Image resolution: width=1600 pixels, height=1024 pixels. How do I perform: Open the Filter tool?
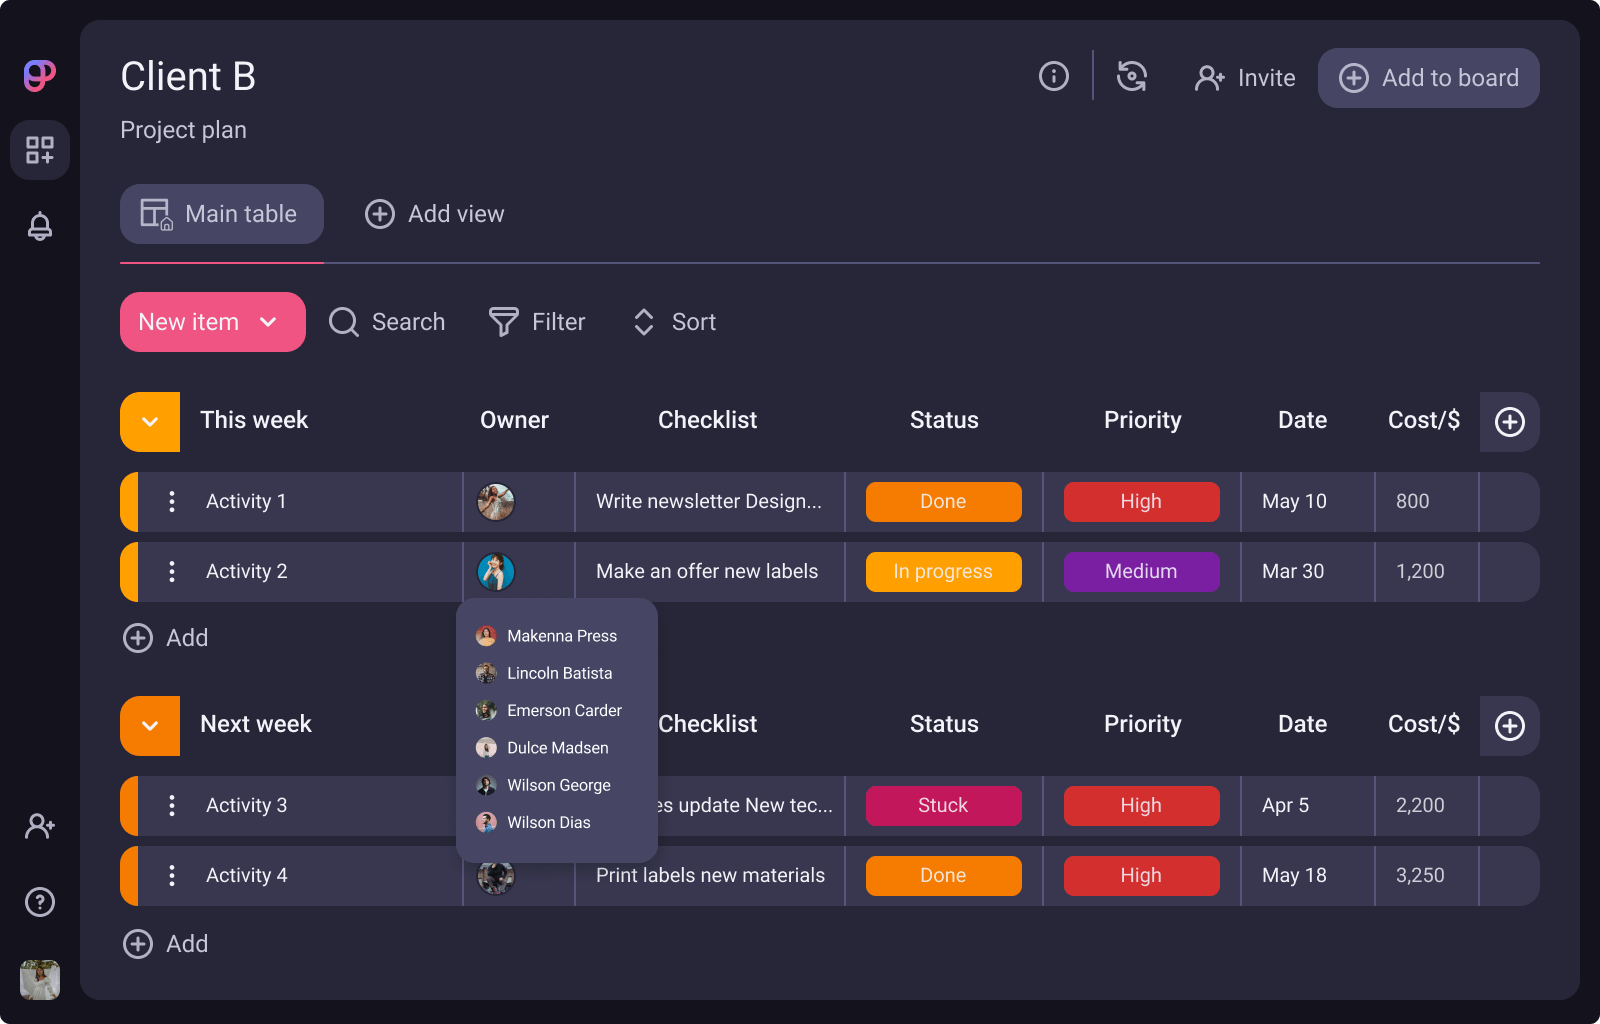coord(505,322)
